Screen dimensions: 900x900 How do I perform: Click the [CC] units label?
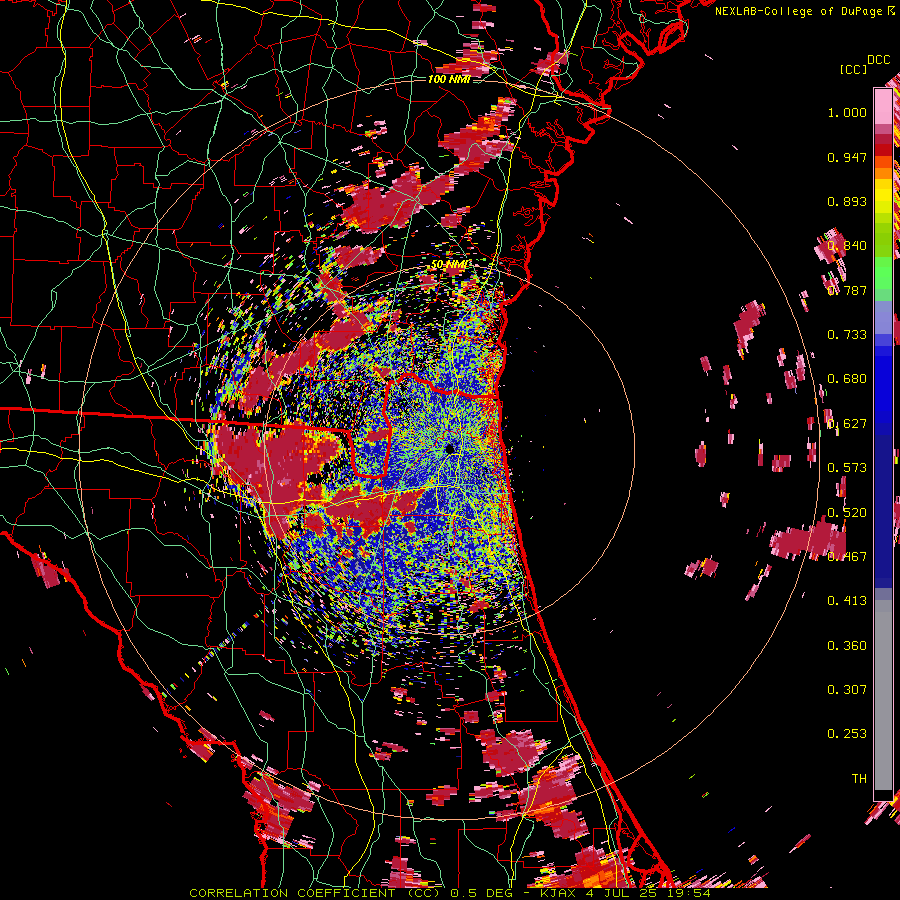coord(853,69)
